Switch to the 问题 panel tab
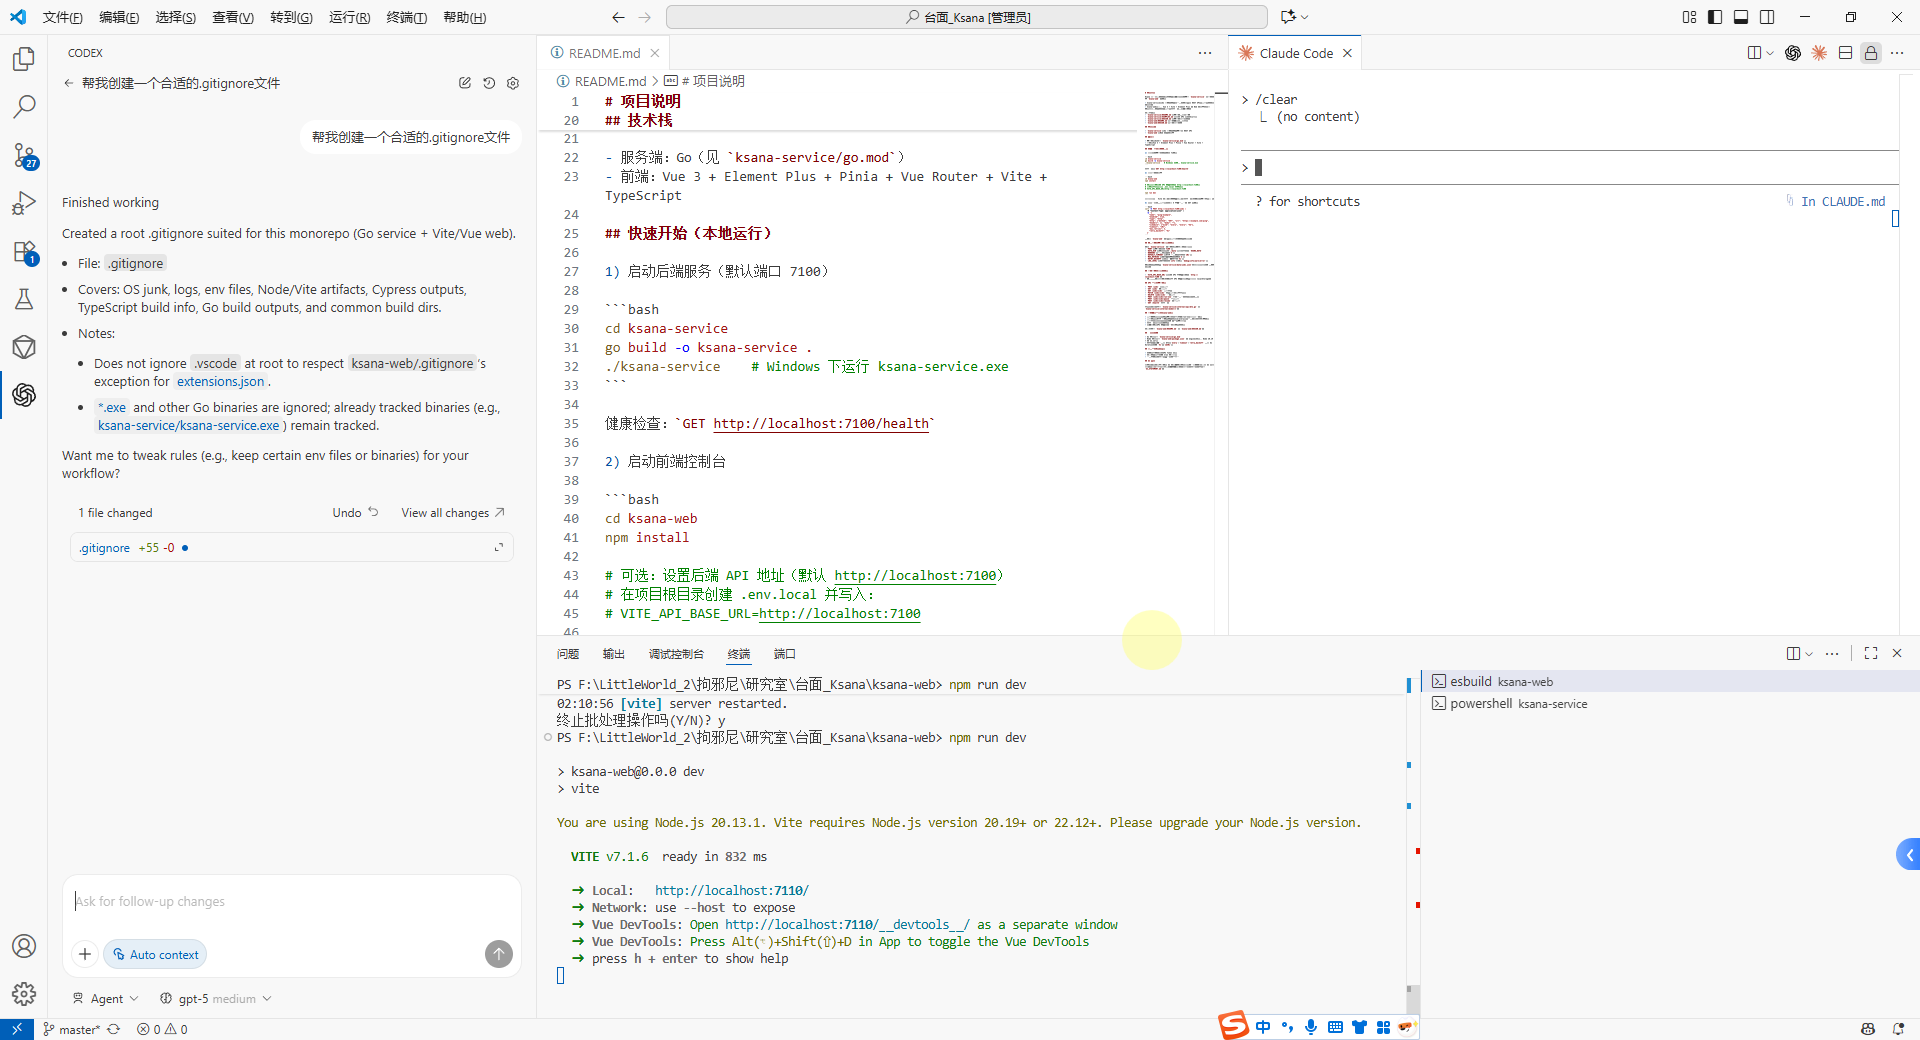 pos(568,654)
